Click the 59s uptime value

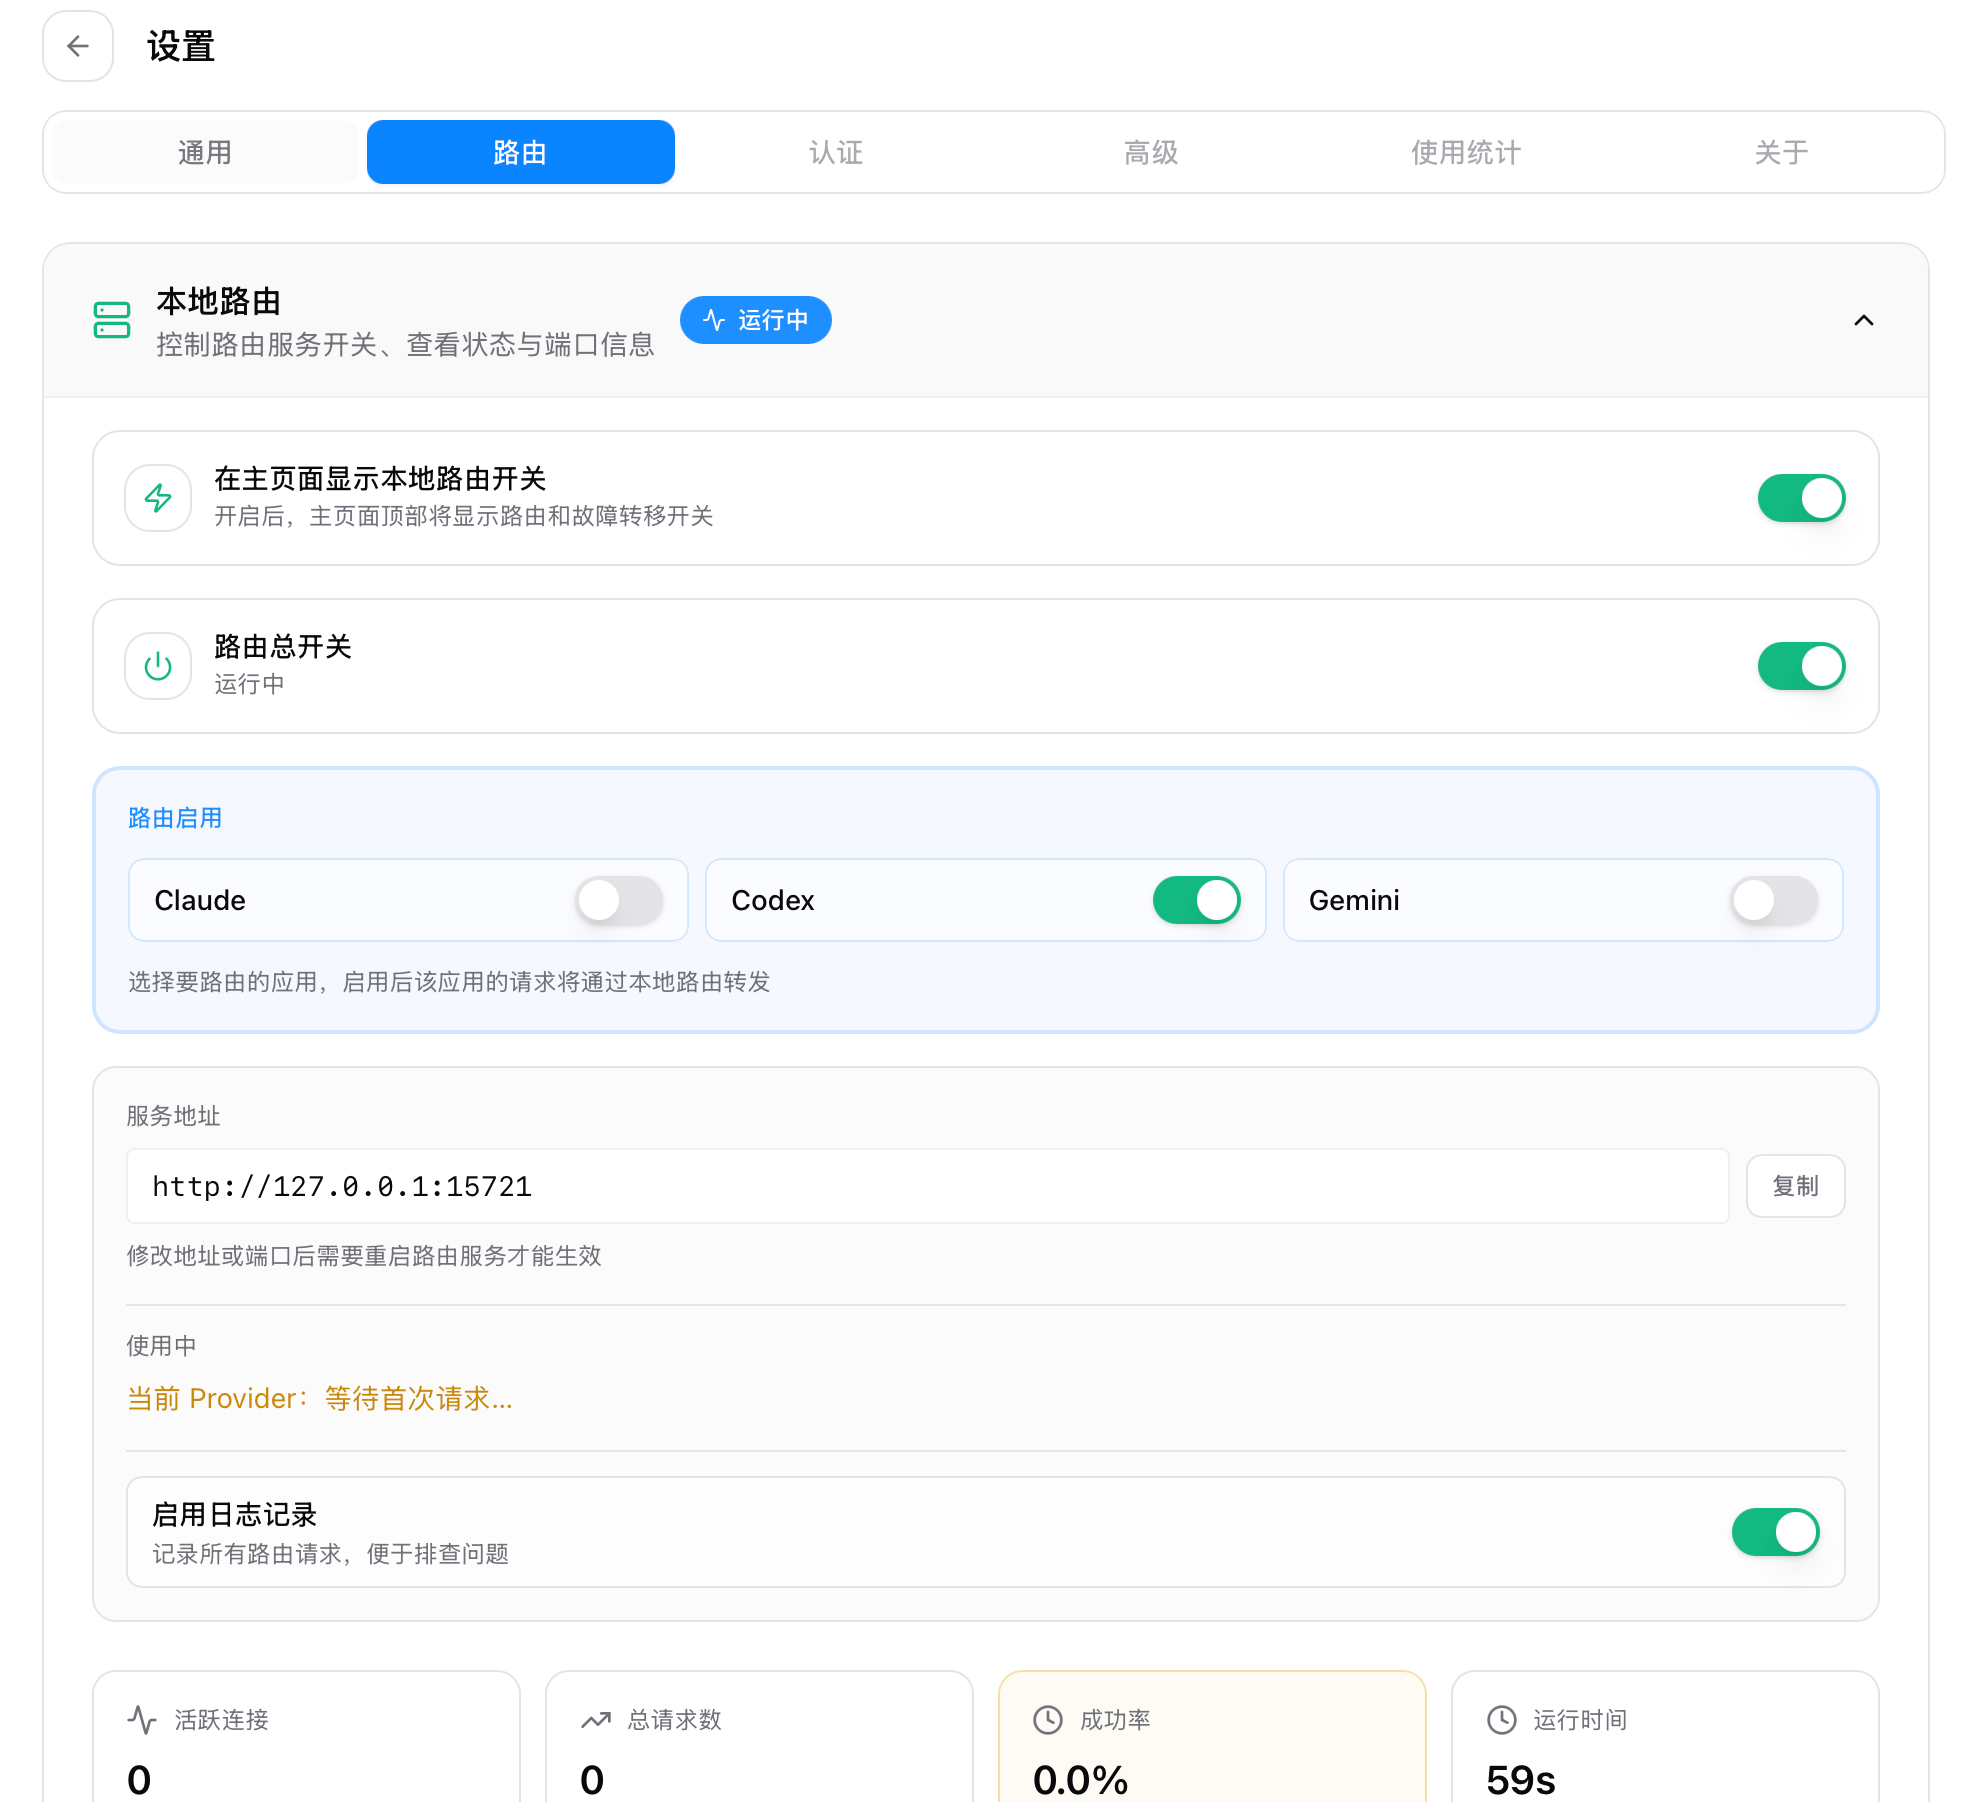click(1521, 1780)
